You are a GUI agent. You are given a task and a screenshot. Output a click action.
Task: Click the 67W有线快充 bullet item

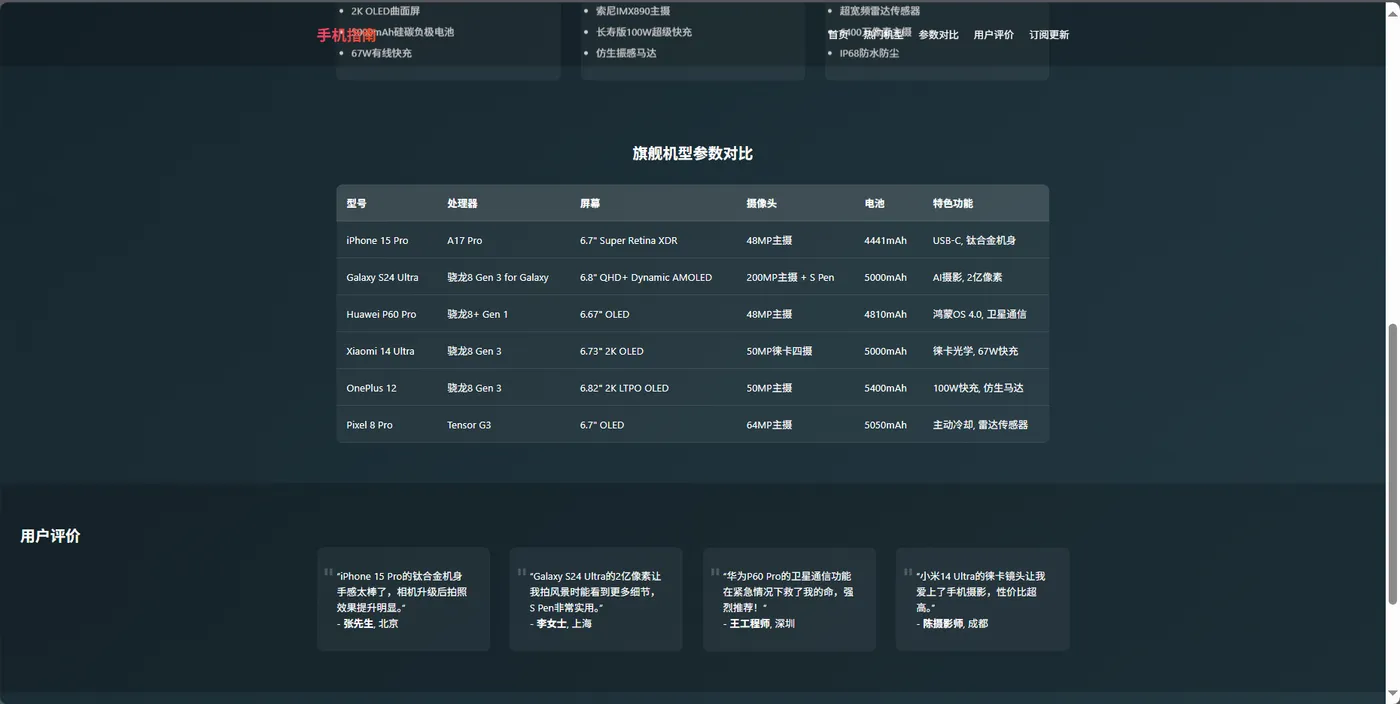pyautogui.click(x=381, y=53)
